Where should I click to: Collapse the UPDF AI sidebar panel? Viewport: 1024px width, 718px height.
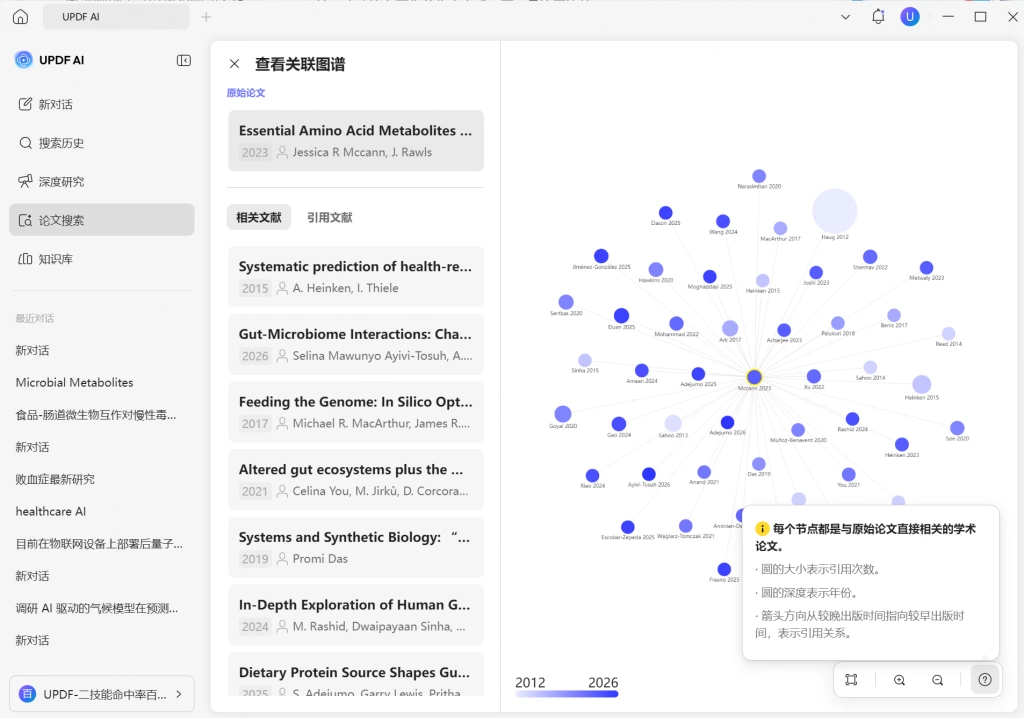[x=184, y=61]
